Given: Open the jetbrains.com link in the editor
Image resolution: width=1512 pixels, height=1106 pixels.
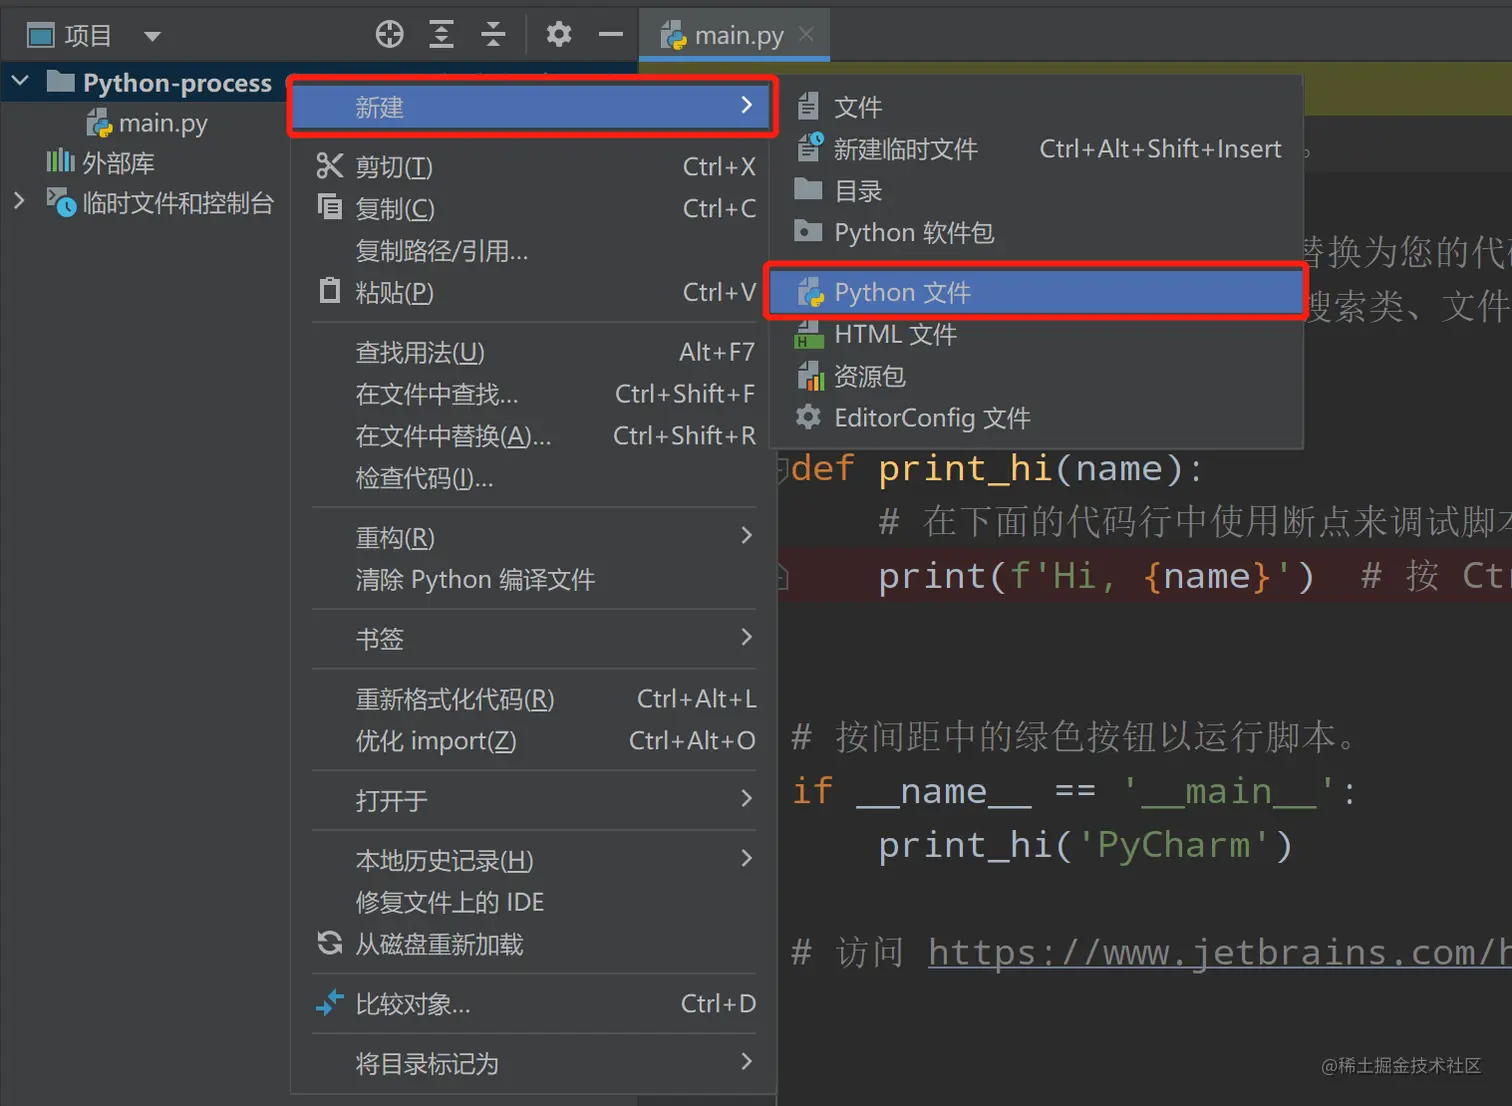Looking at the screenshot, I should [x=1220, y=952].
